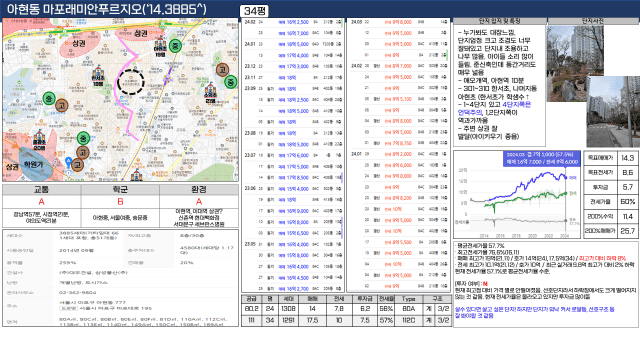
Task: Click the 아현동 마포래미안푸르지오 title
Action: (x=107, y=9)
